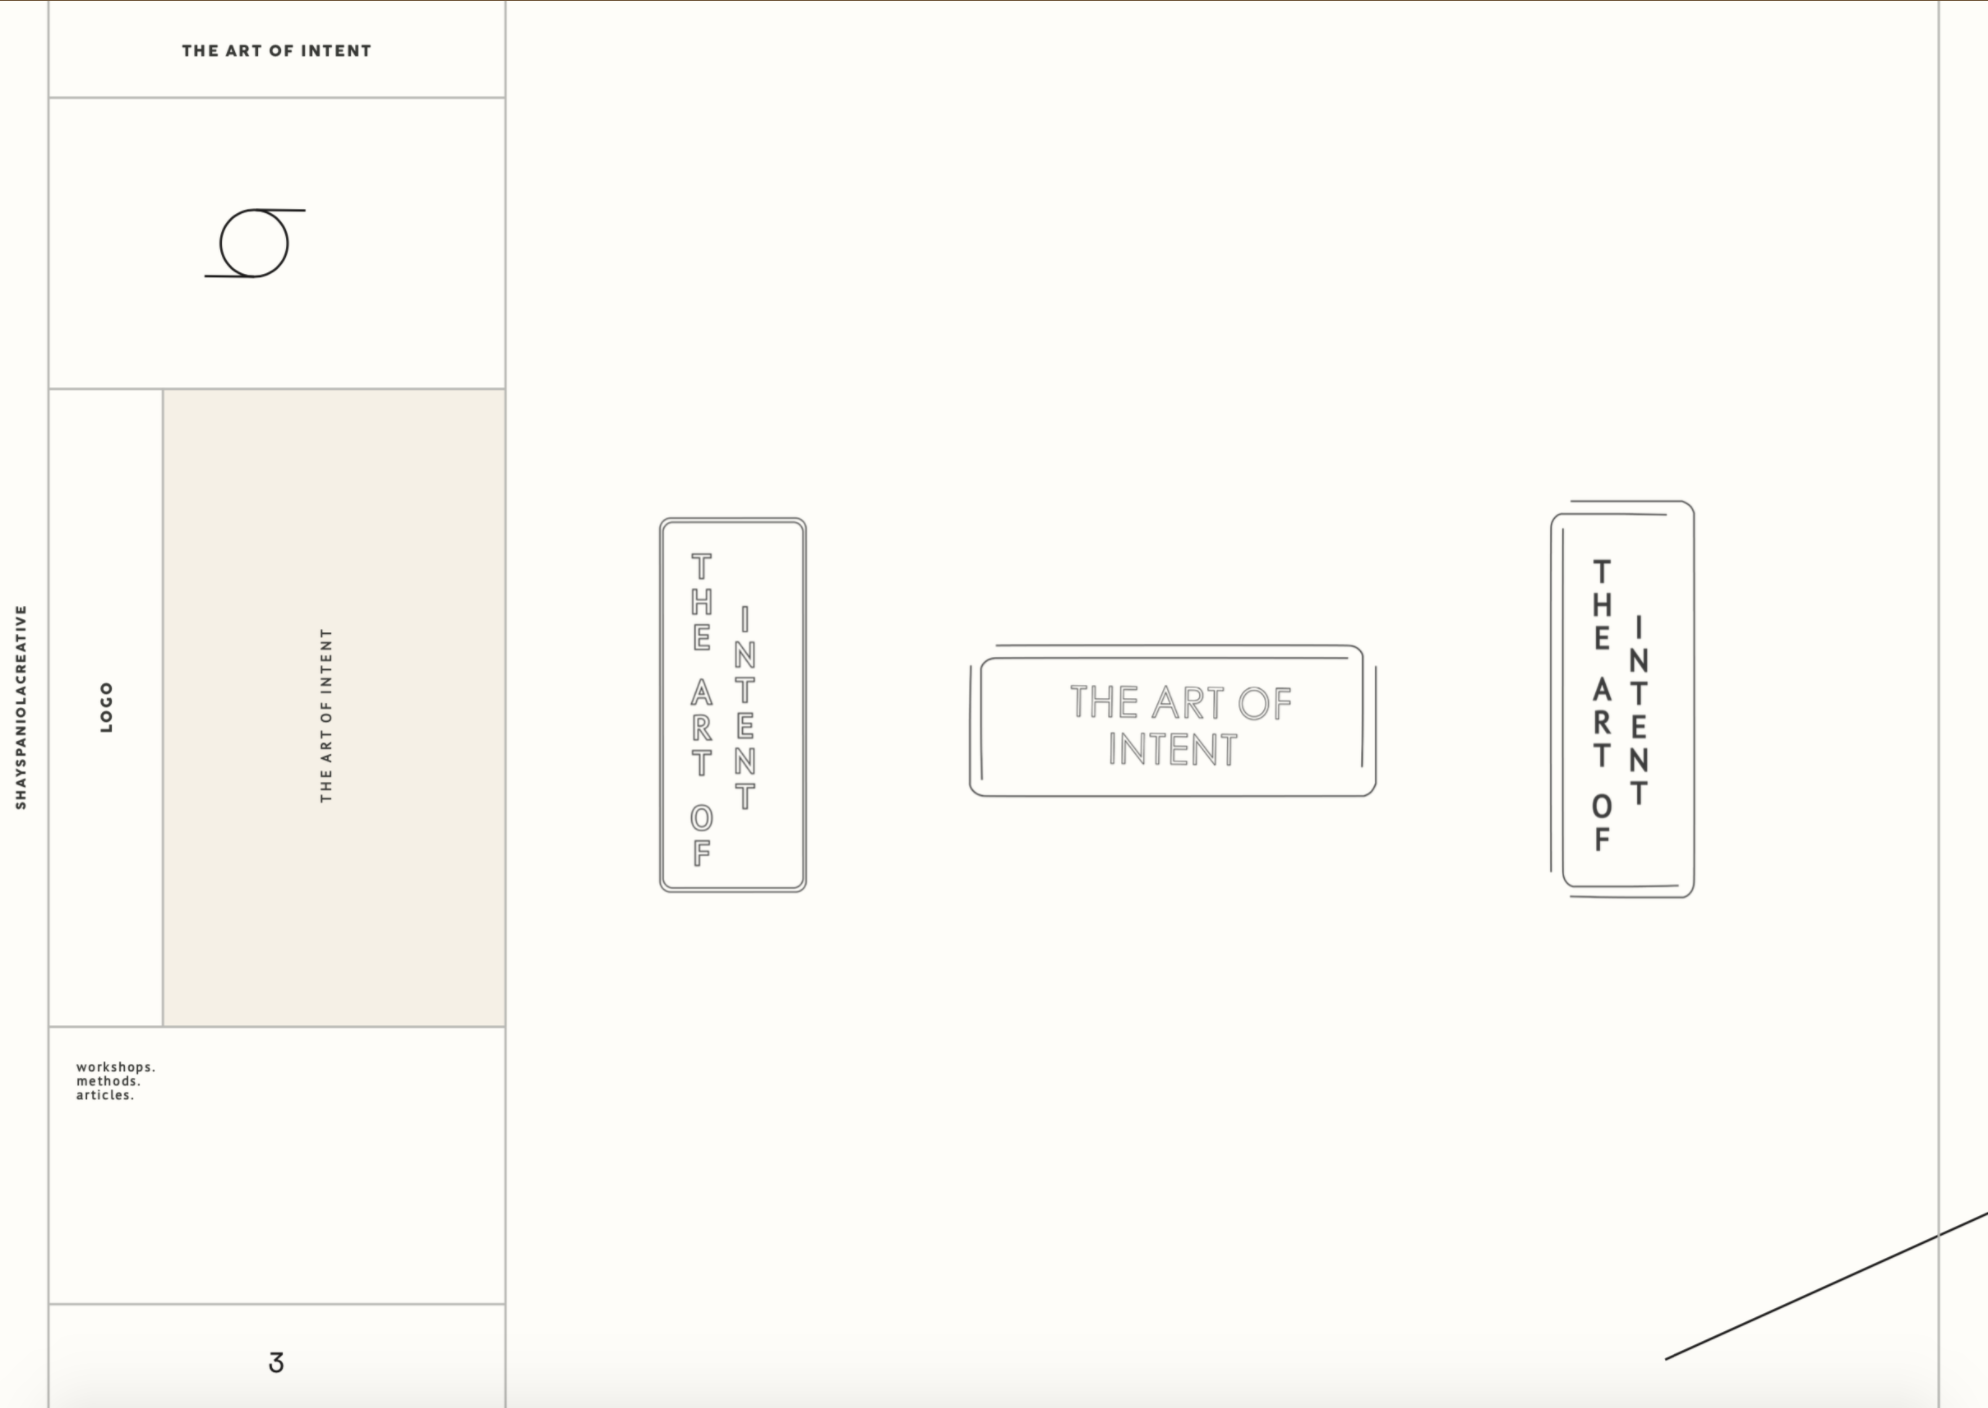The height and width of the screenshot is (1408, 1988).
Task: Click the 'workshops.' text
Action: 116,1067
